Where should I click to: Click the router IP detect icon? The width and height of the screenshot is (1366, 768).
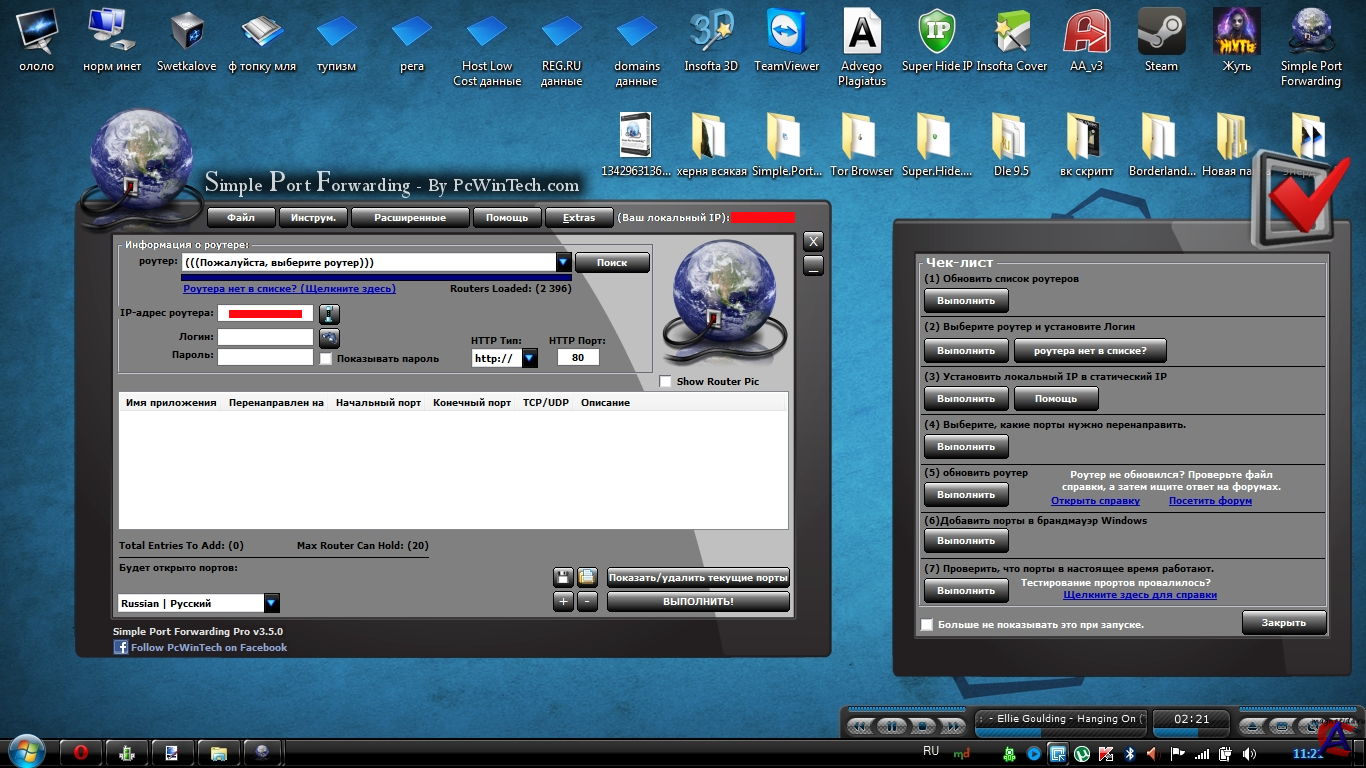pyautogui.click(x=329, y=314)
